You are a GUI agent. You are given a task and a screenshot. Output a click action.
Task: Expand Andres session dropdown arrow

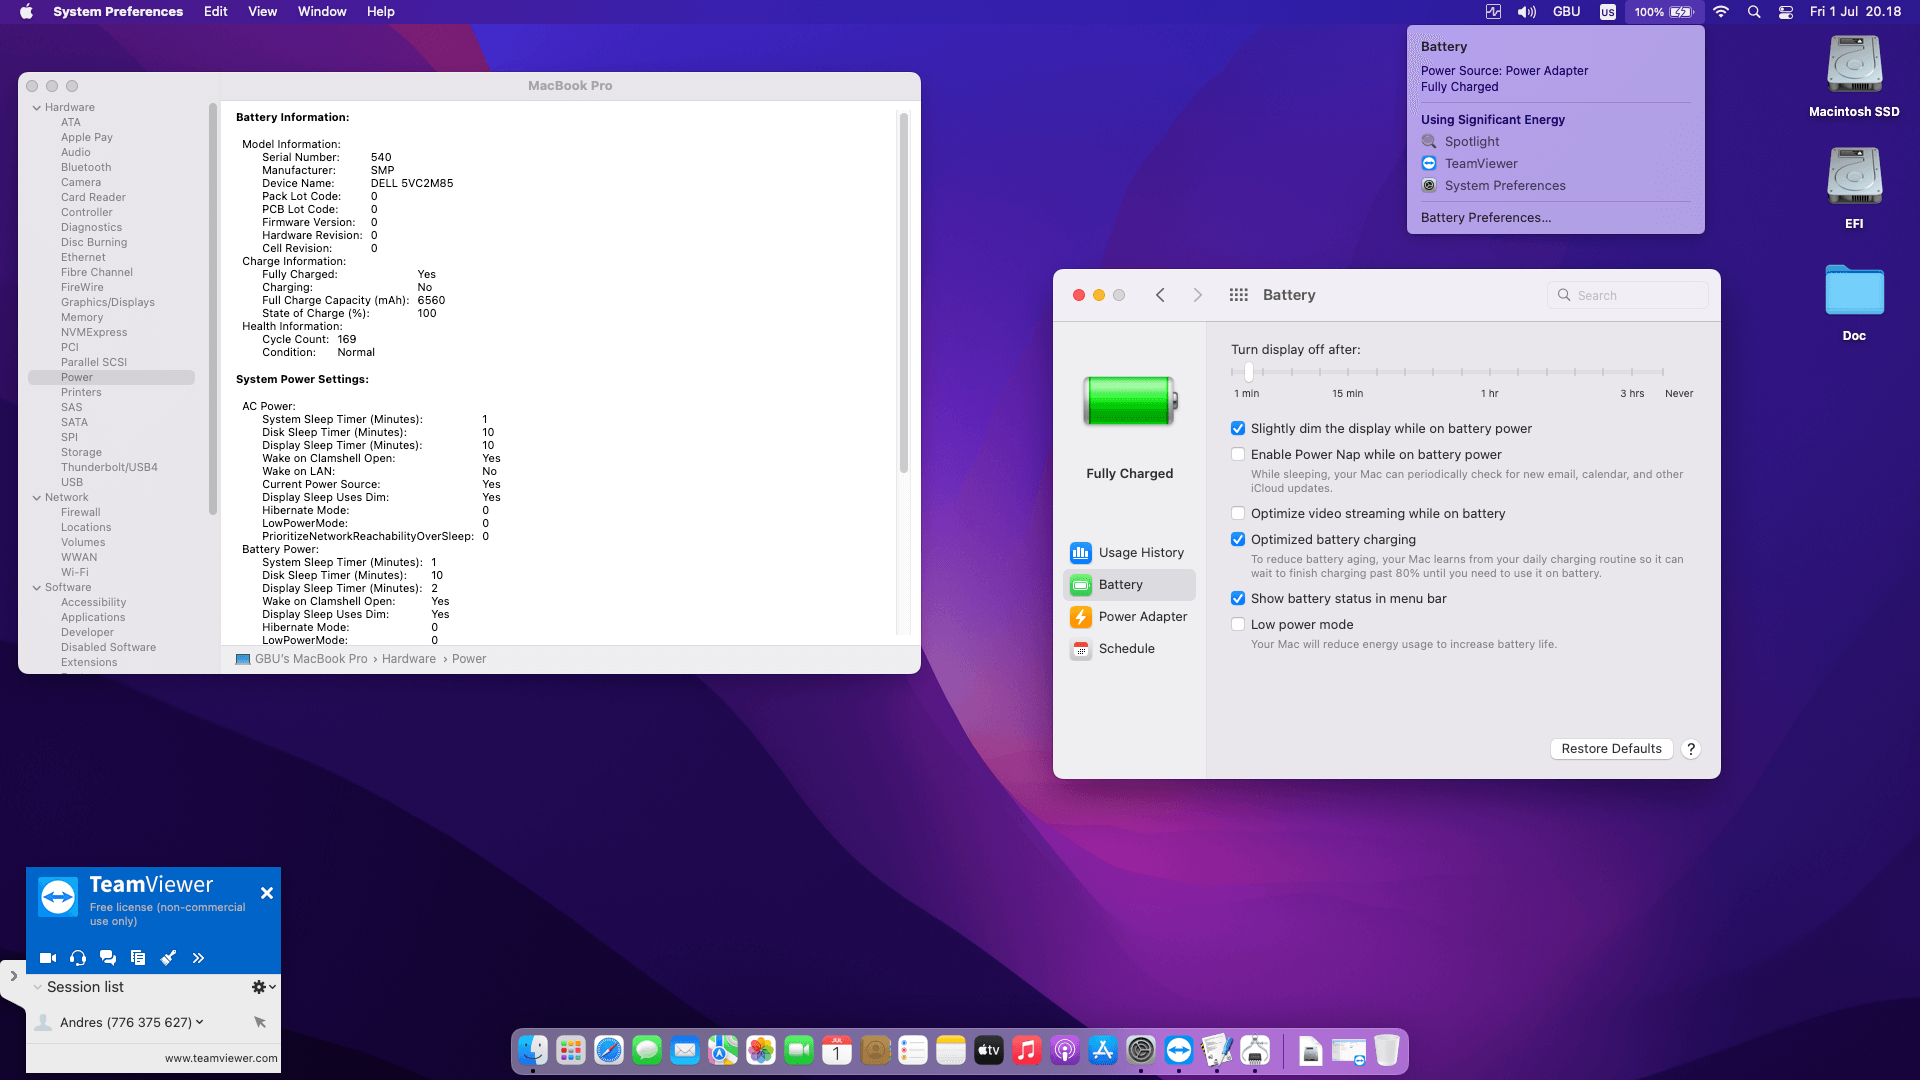[200, 1022]
